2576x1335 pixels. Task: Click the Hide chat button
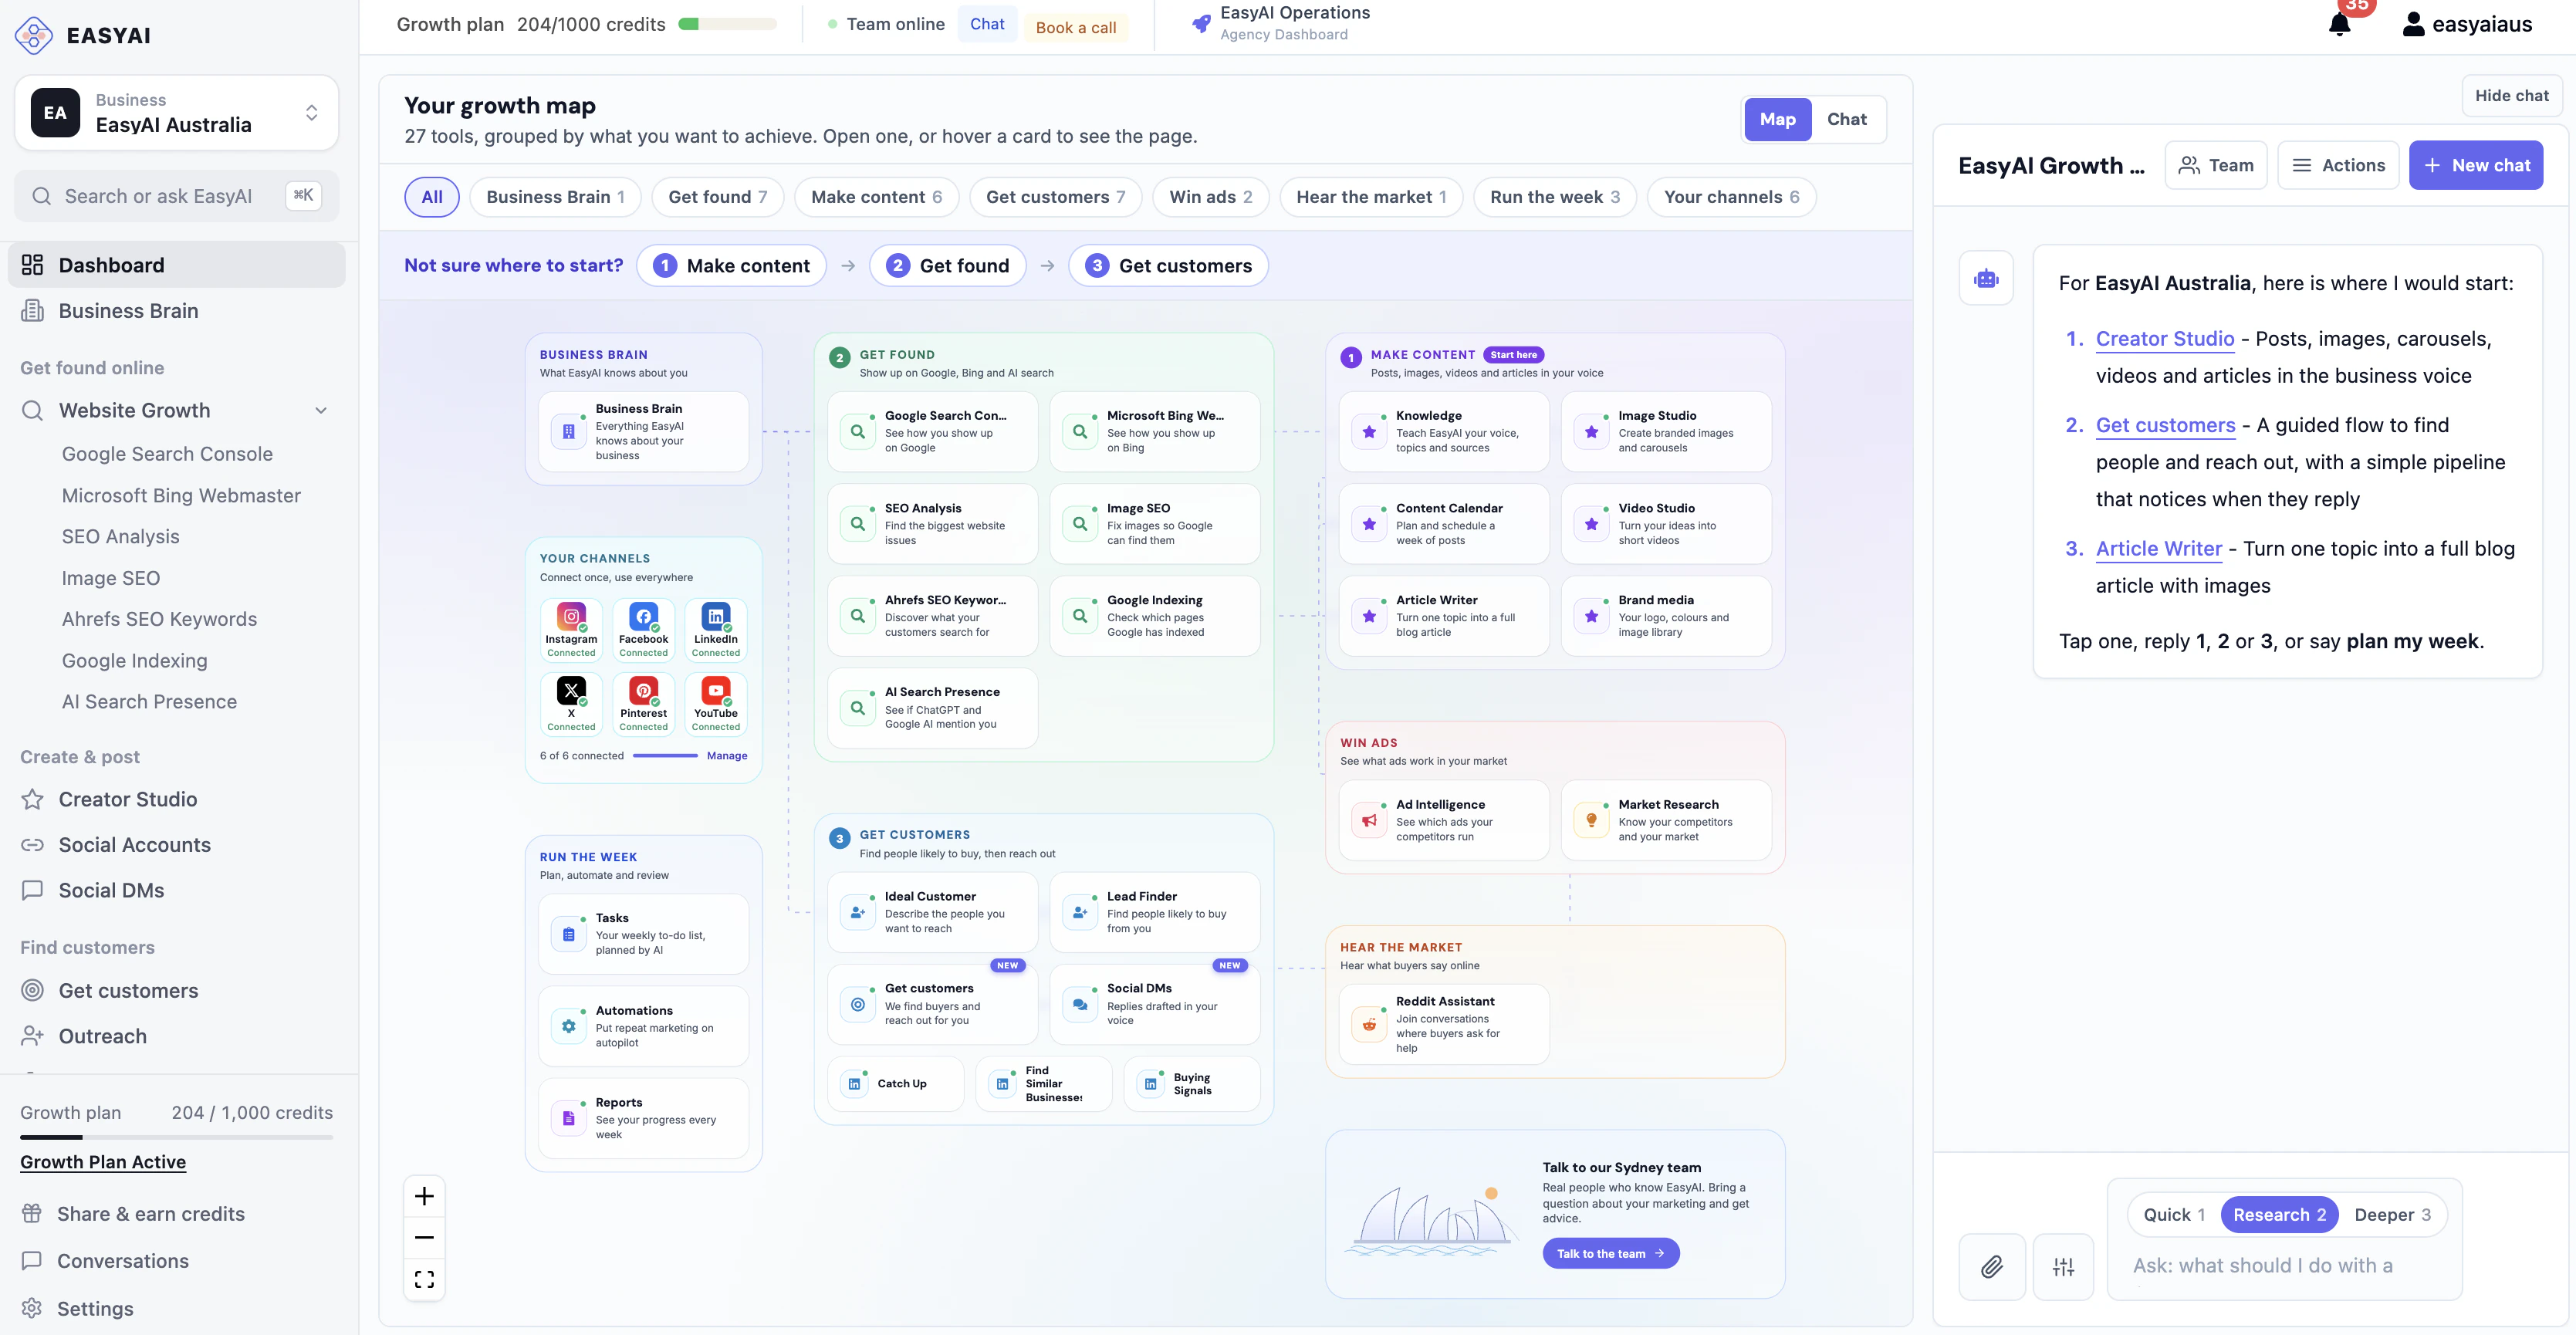(x=2511, y=95)
